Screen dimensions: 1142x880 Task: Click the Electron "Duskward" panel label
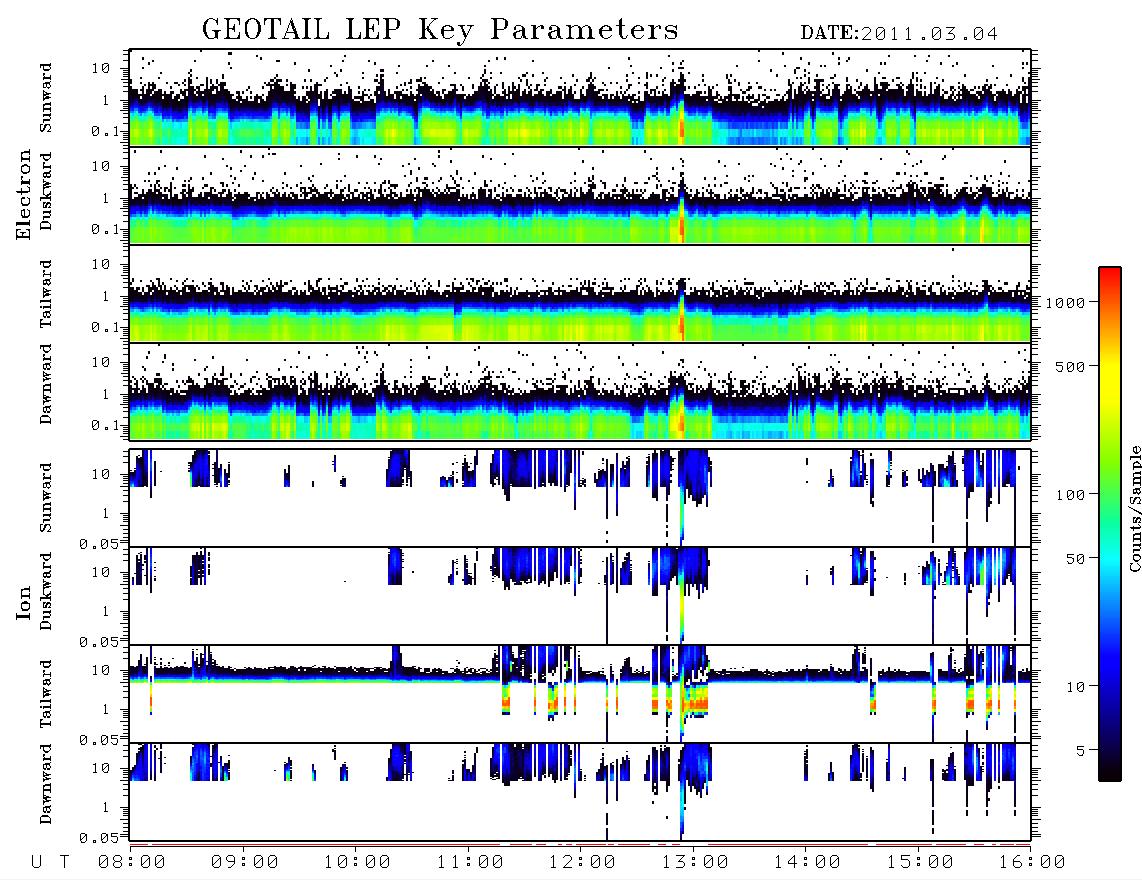pos(46,192)
